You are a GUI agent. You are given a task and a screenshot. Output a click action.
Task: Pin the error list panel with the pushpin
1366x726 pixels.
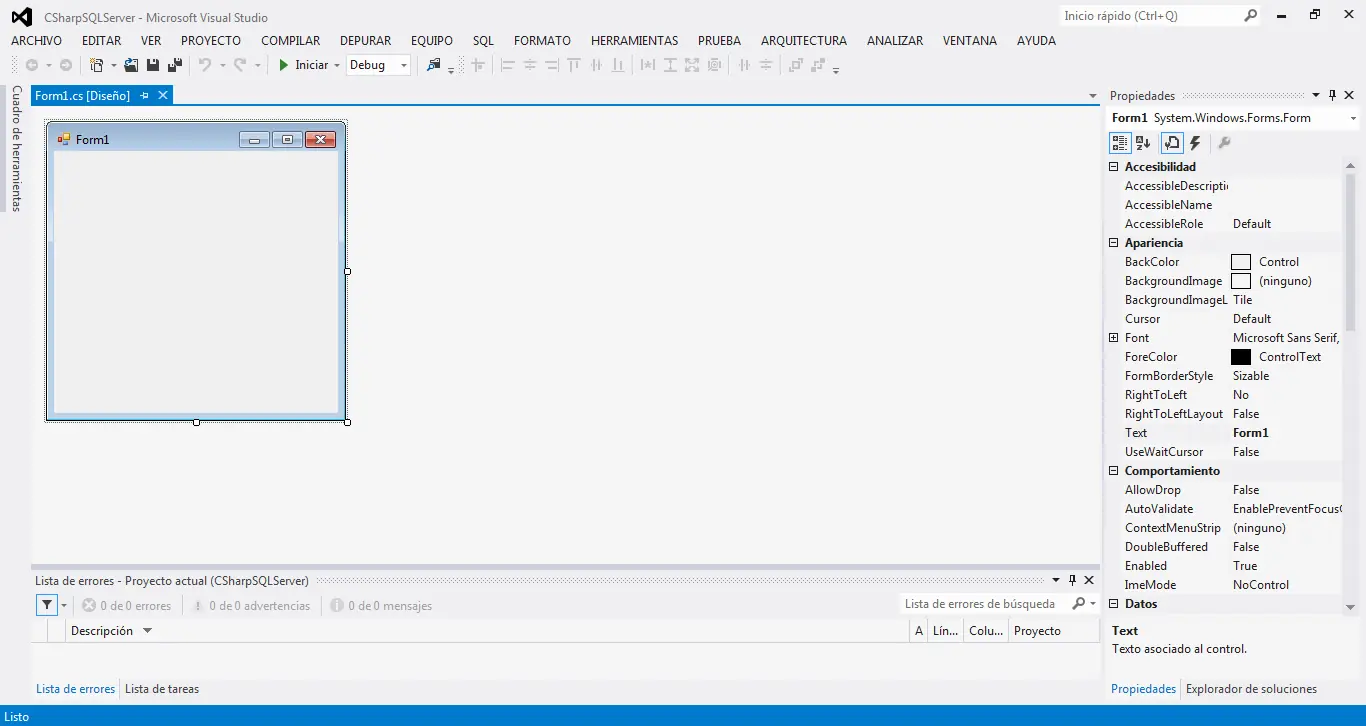pyautogui.click(x=1072, y=580)
